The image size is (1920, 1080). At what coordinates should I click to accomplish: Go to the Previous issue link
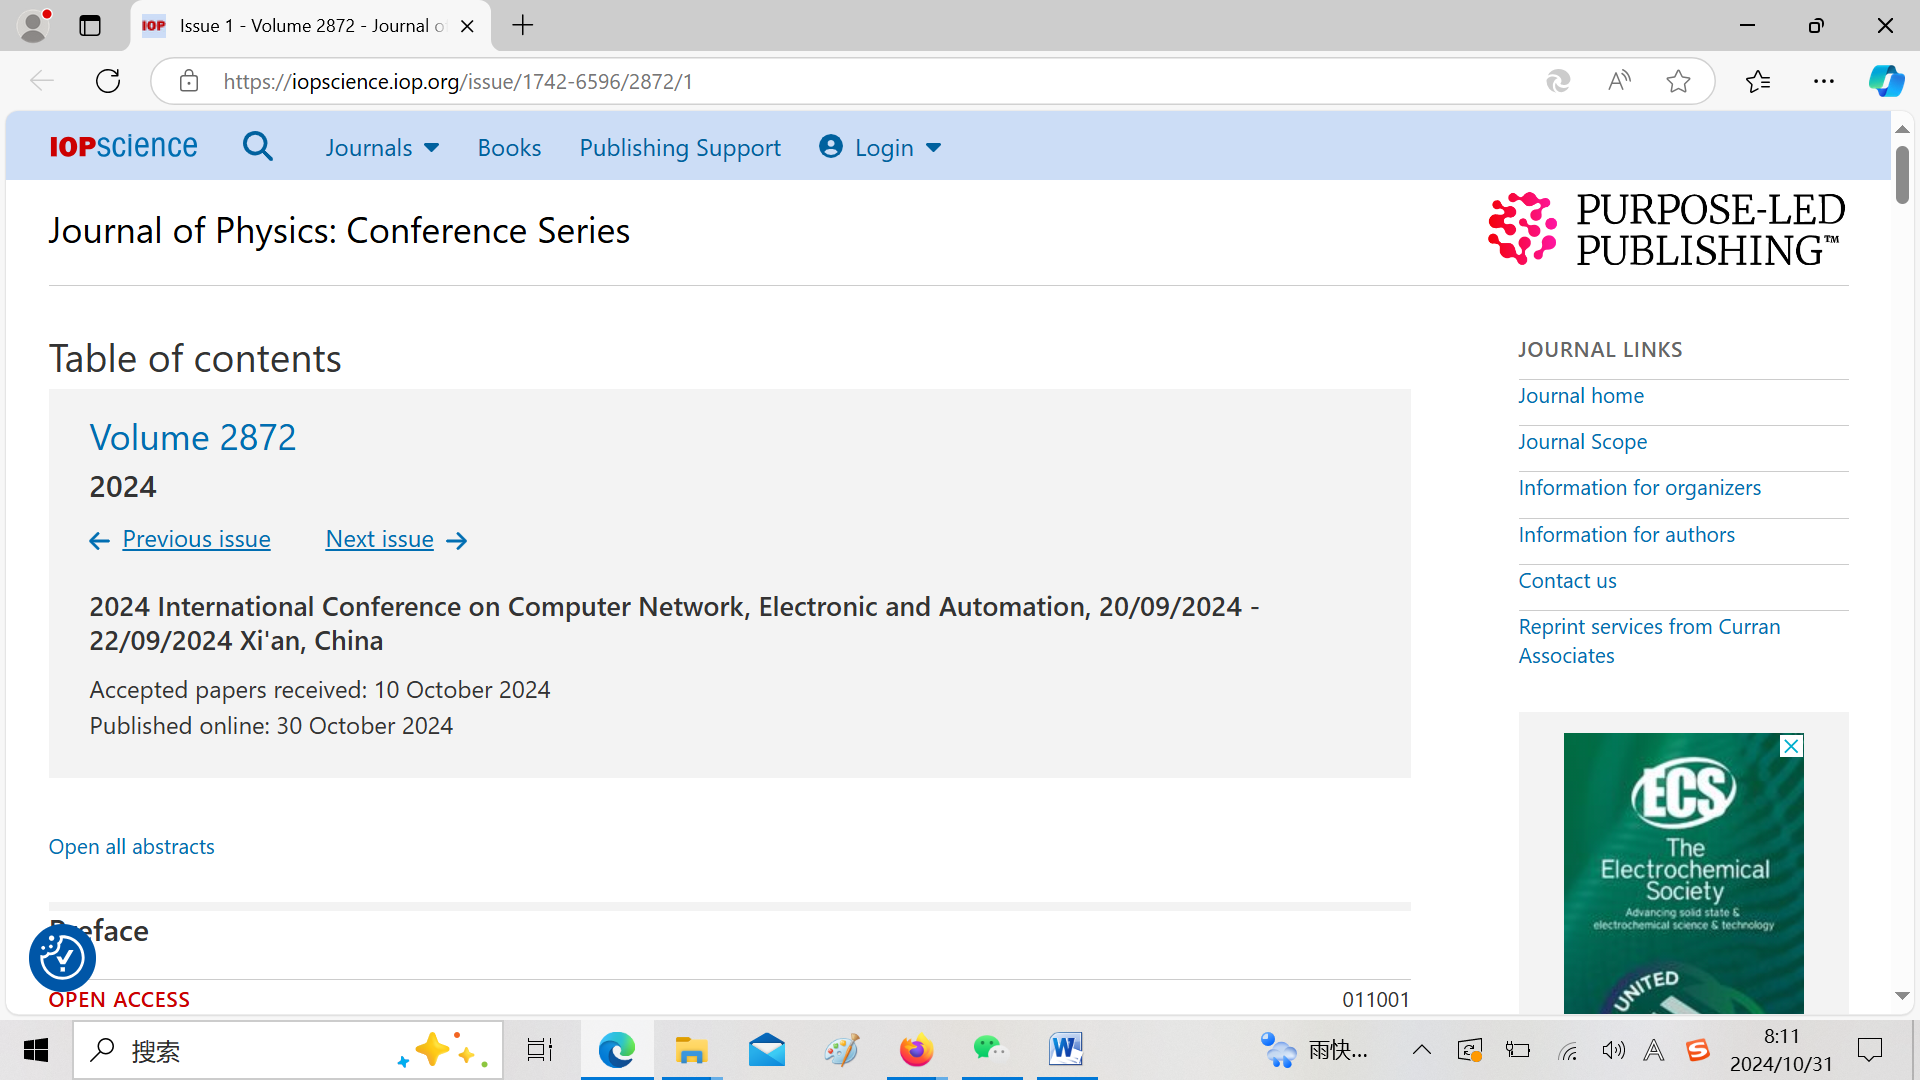(196, 539)
